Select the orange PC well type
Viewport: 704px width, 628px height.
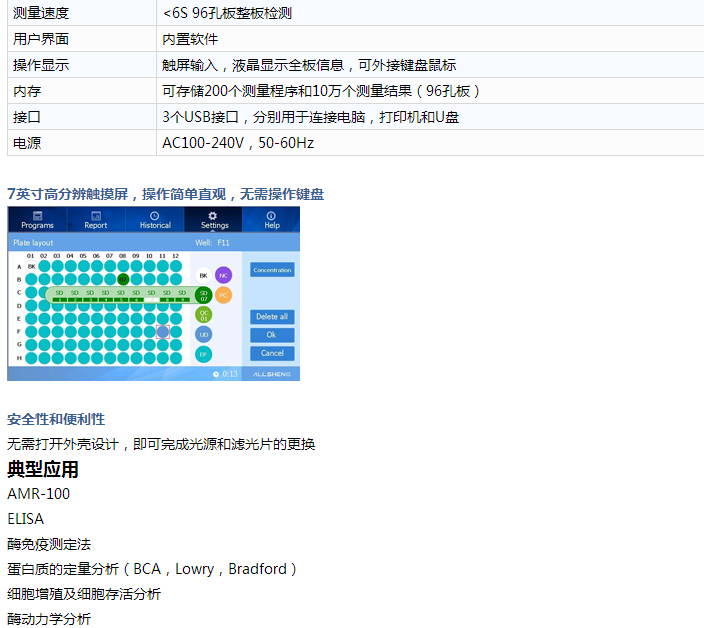click(223, 295)
